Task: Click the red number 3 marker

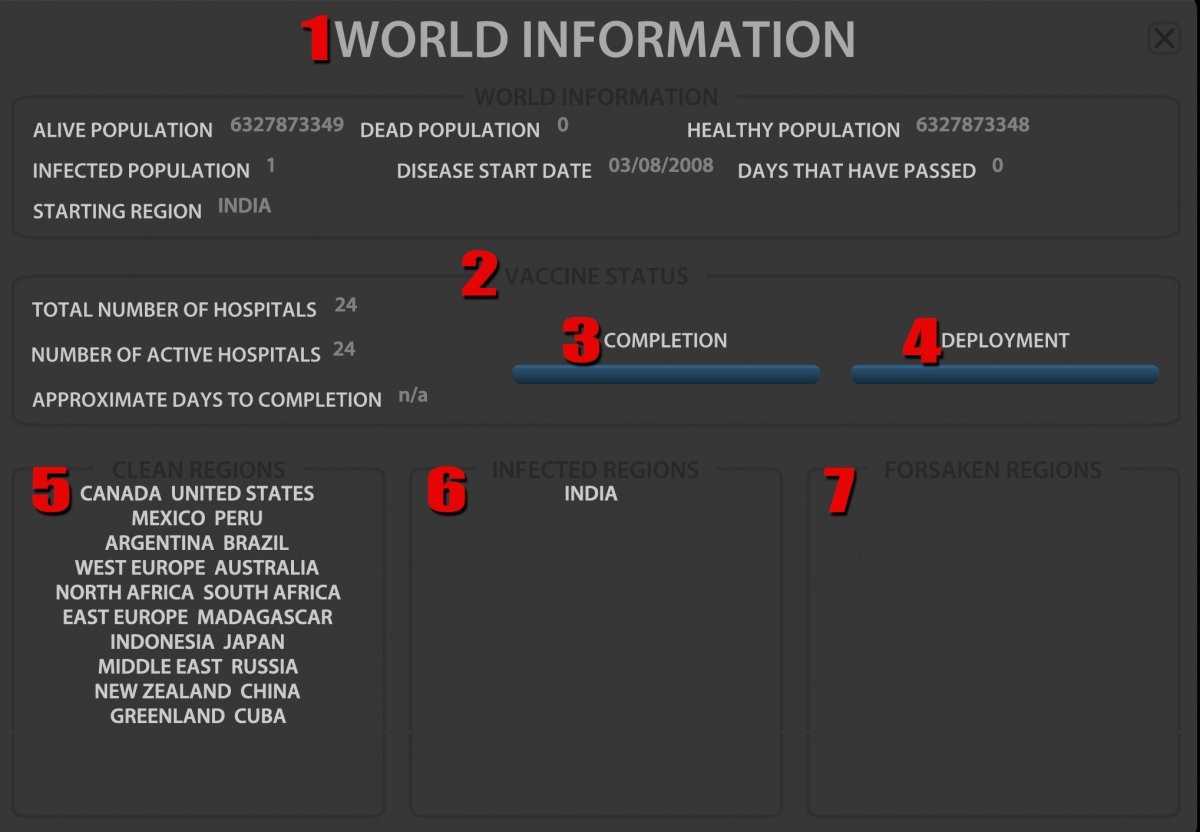Action: [581, 341]
